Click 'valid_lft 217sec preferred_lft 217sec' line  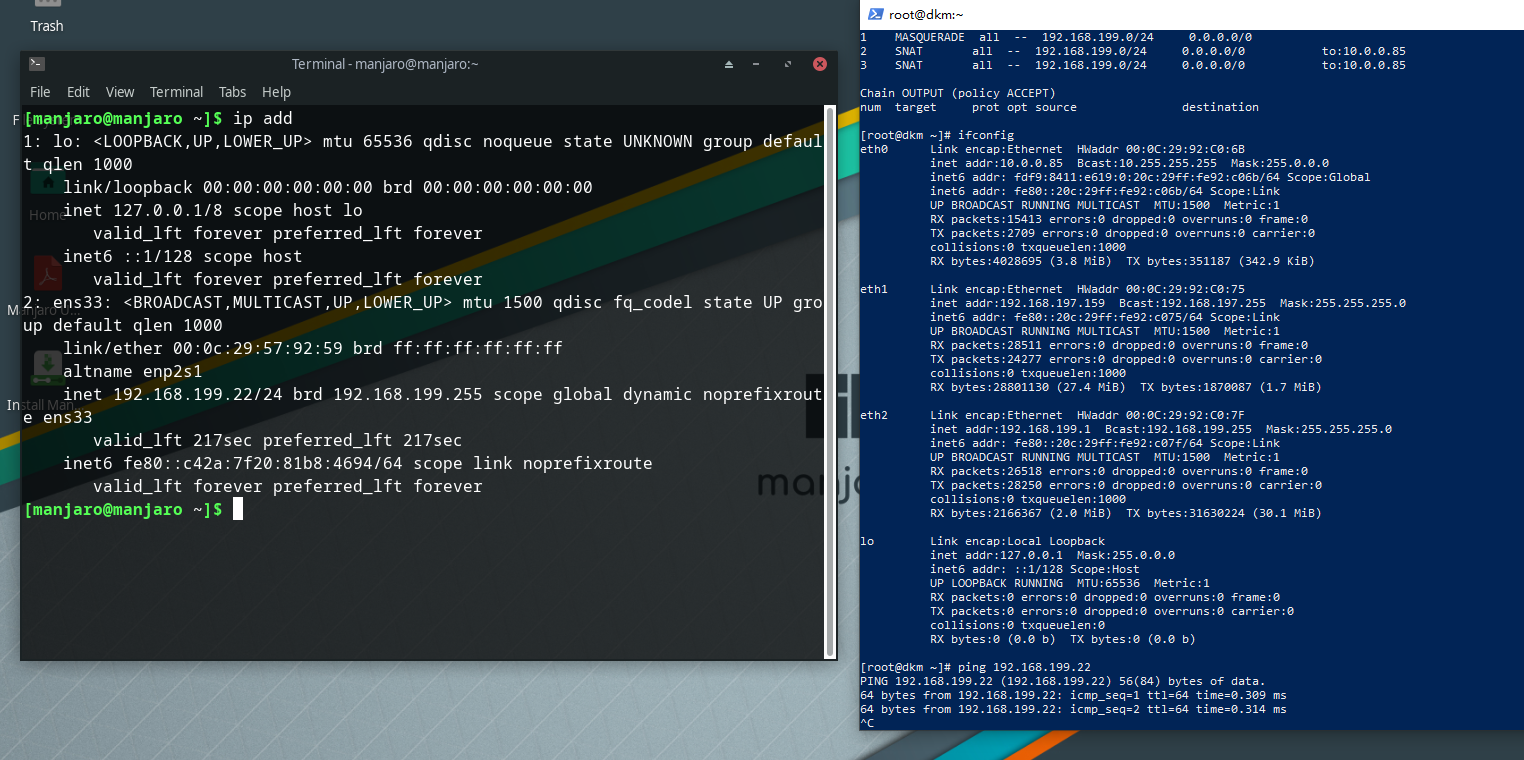click(278, 440)
